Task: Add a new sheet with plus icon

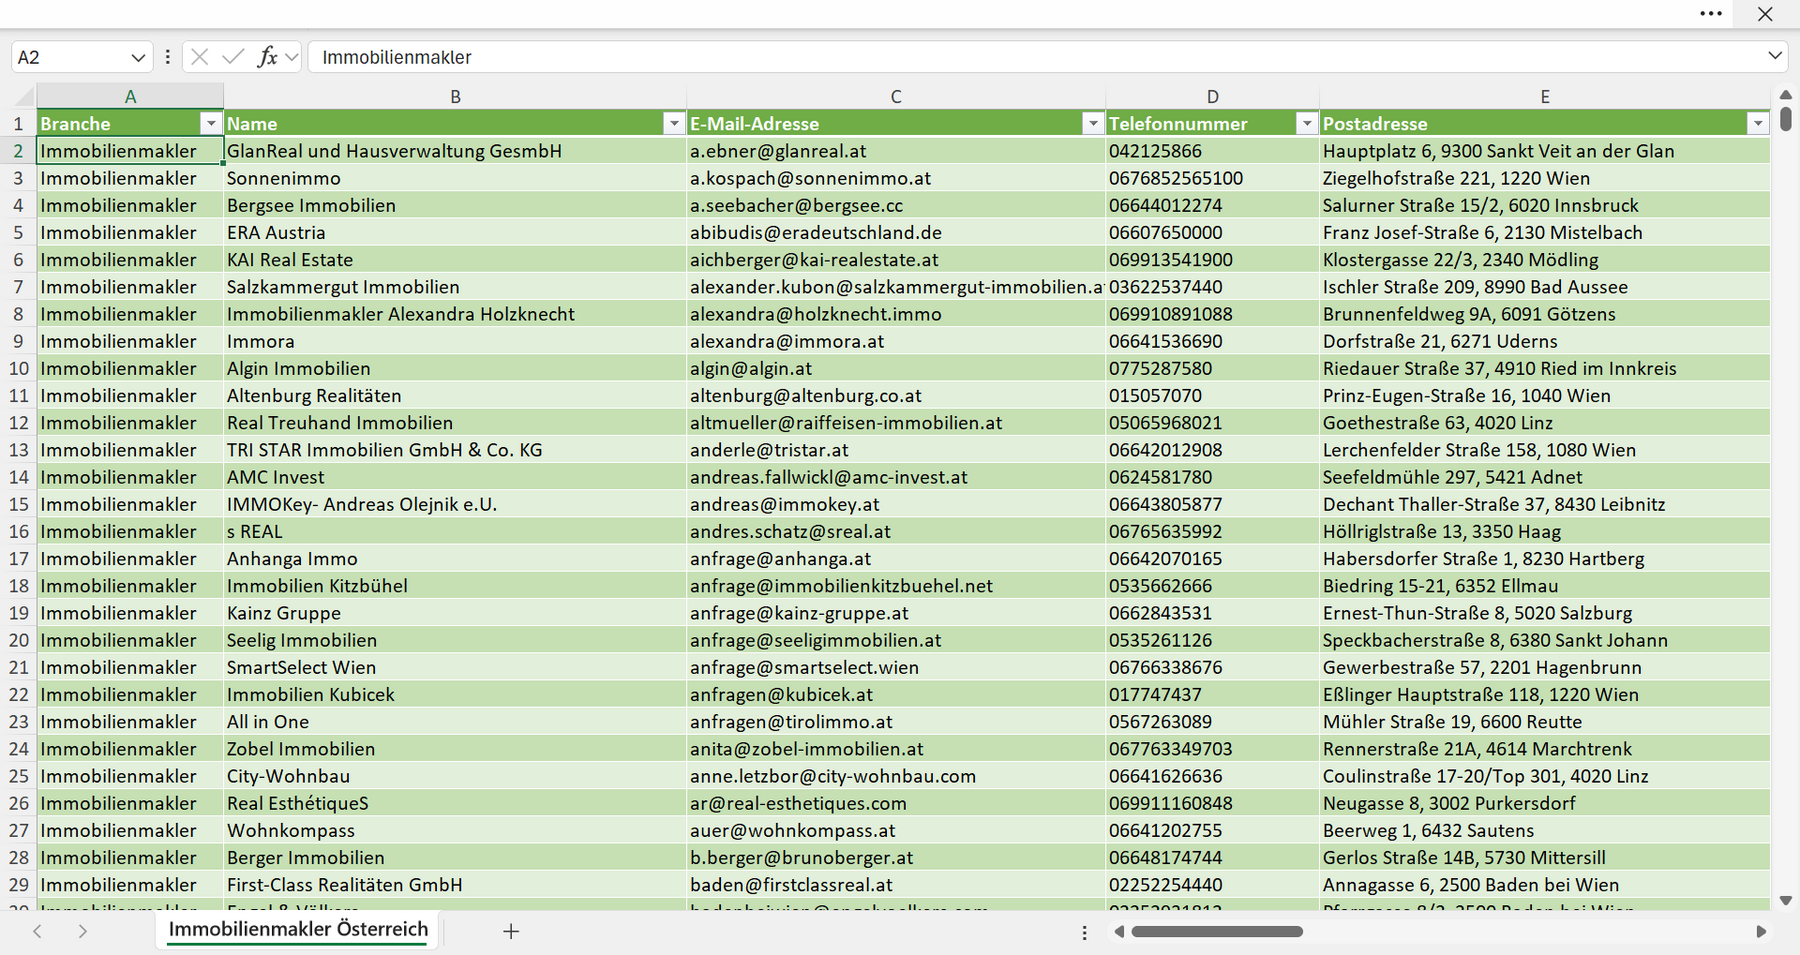Action: pos(511,931)
